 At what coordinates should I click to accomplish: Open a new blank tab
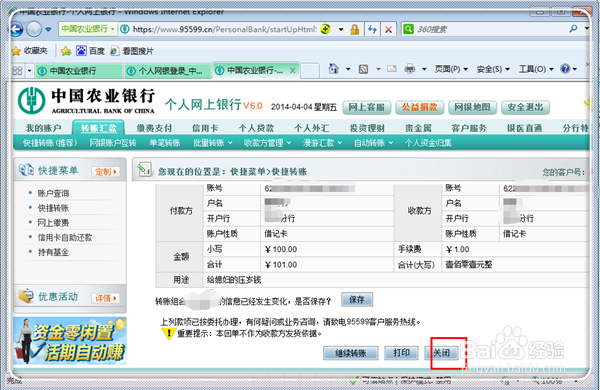[310, 71]
